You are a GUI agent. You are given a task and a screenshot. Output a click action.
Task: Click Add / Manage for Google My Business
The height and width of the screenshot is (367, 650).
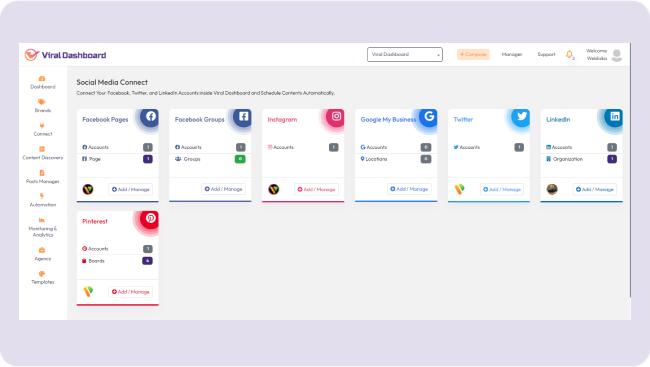click(x=409, y=189)
